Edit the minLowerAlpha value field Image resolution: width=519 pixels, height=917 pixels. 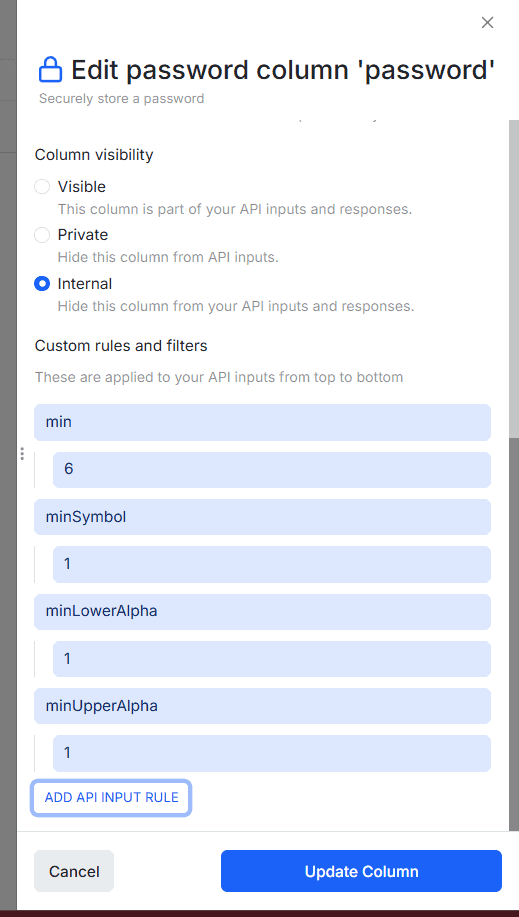[271, 659]
